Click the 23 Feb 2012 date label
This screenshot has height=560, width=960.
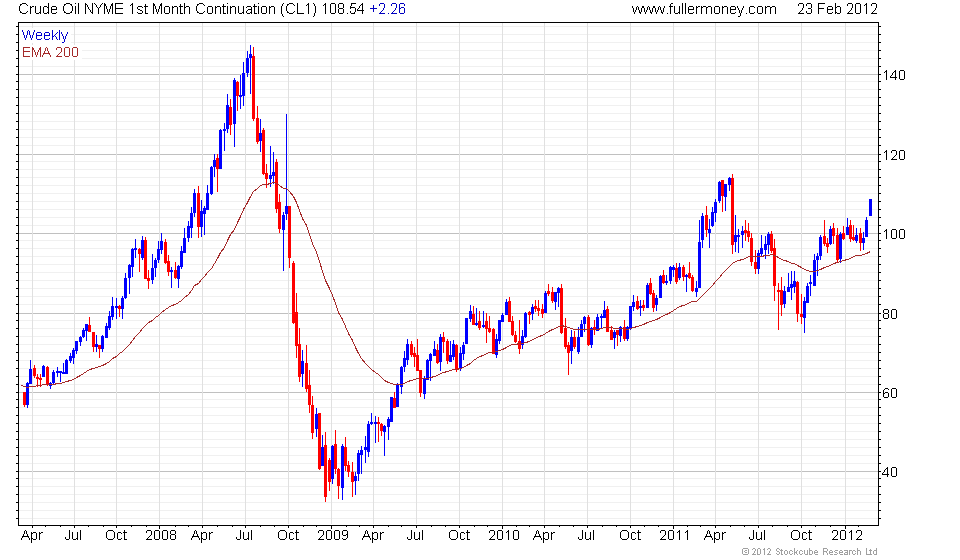pyautogui.click(x=837, y=9)
